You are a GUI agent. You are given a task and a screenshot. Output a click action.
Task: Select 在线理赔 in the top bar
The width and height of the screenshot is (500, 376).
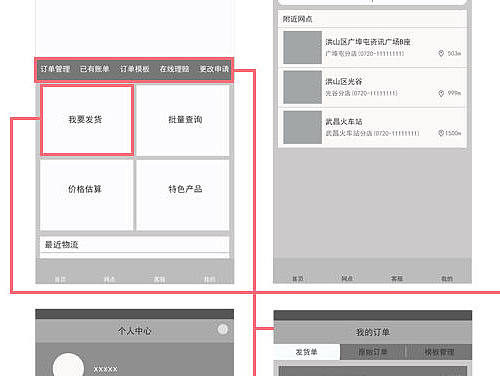pyautogui.click(x=174, y=69)
